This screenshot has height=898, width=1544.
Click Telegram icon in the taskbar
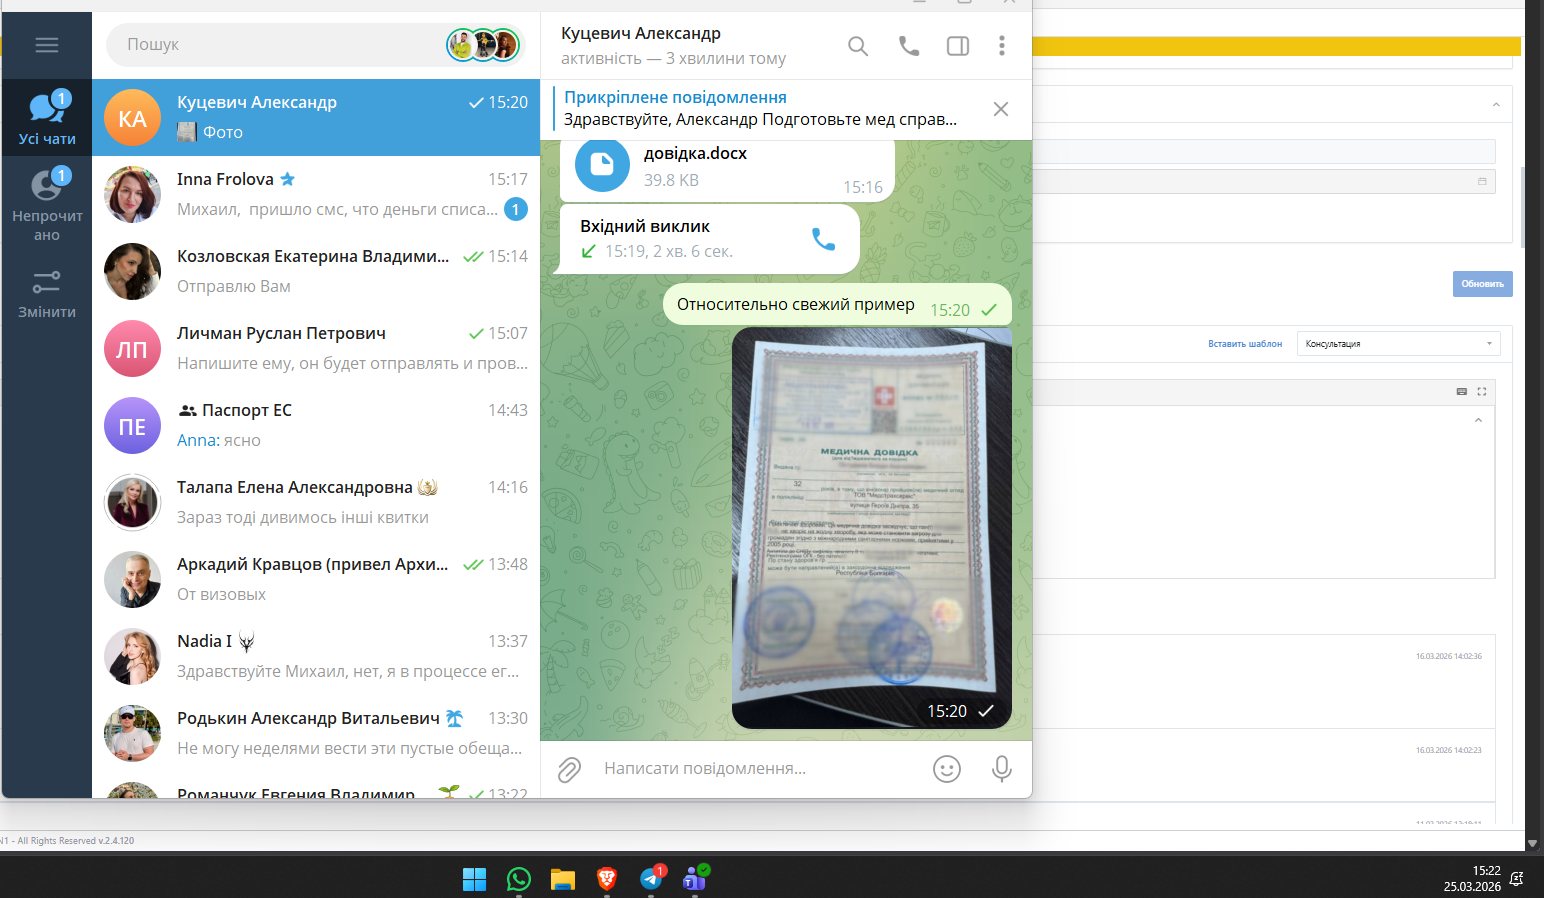[651, 879]
